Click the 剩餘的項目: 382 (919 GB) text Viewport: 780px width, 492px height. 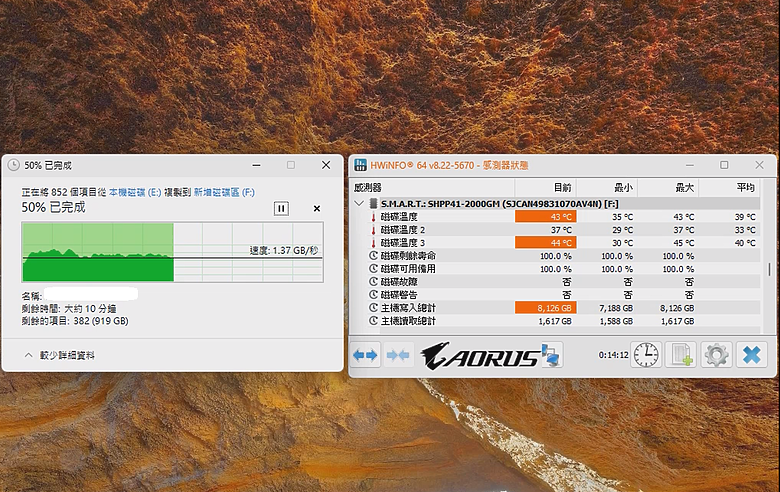(75, 321)
